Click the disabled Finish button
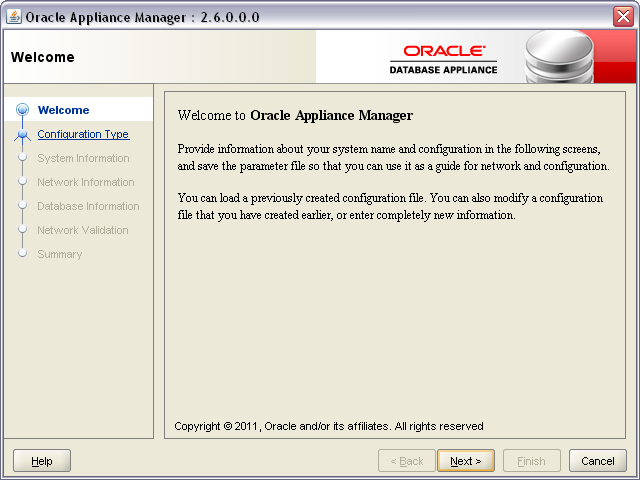Screen dimensions: 640x480 (x=531, y=461)
